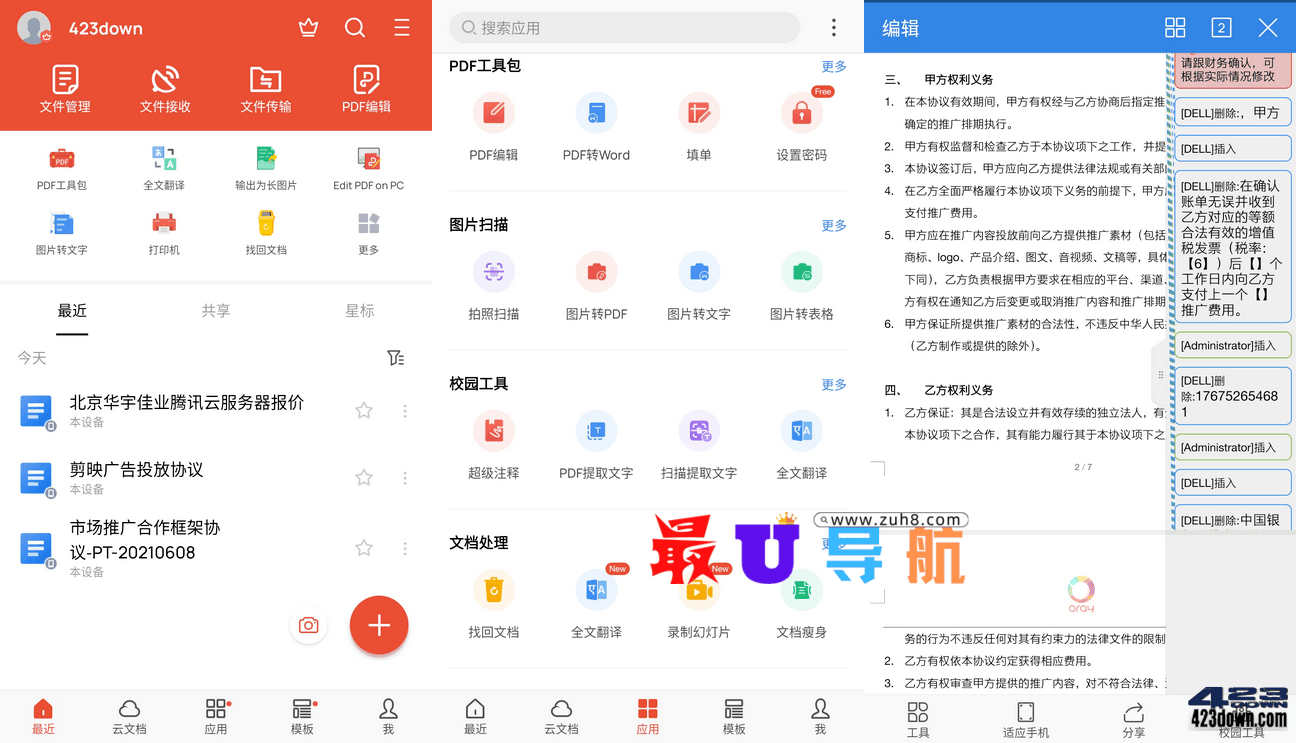Select the [DELL]删除:，甲方 revision comment

tap(1231, 113)
